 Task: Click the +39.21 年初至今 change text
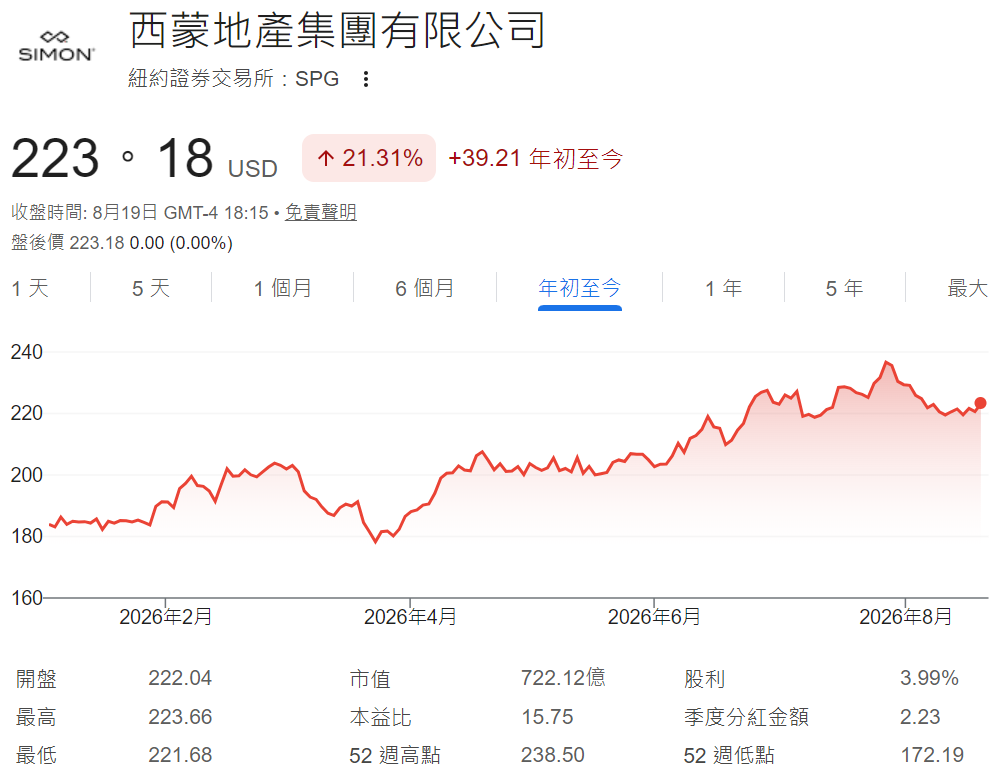coord(536,158)
